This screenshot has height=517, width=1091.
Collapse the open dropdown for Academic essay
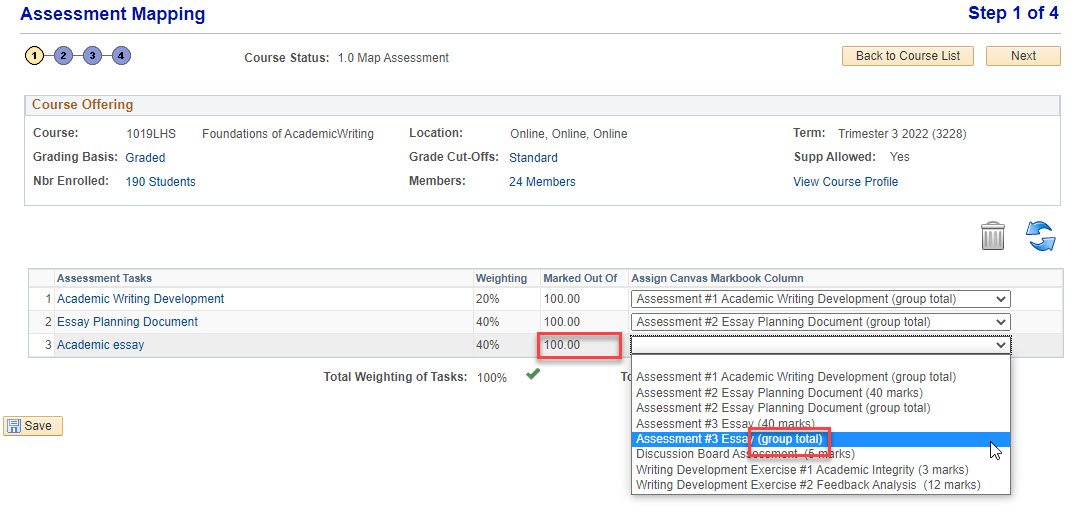point(820,345)
